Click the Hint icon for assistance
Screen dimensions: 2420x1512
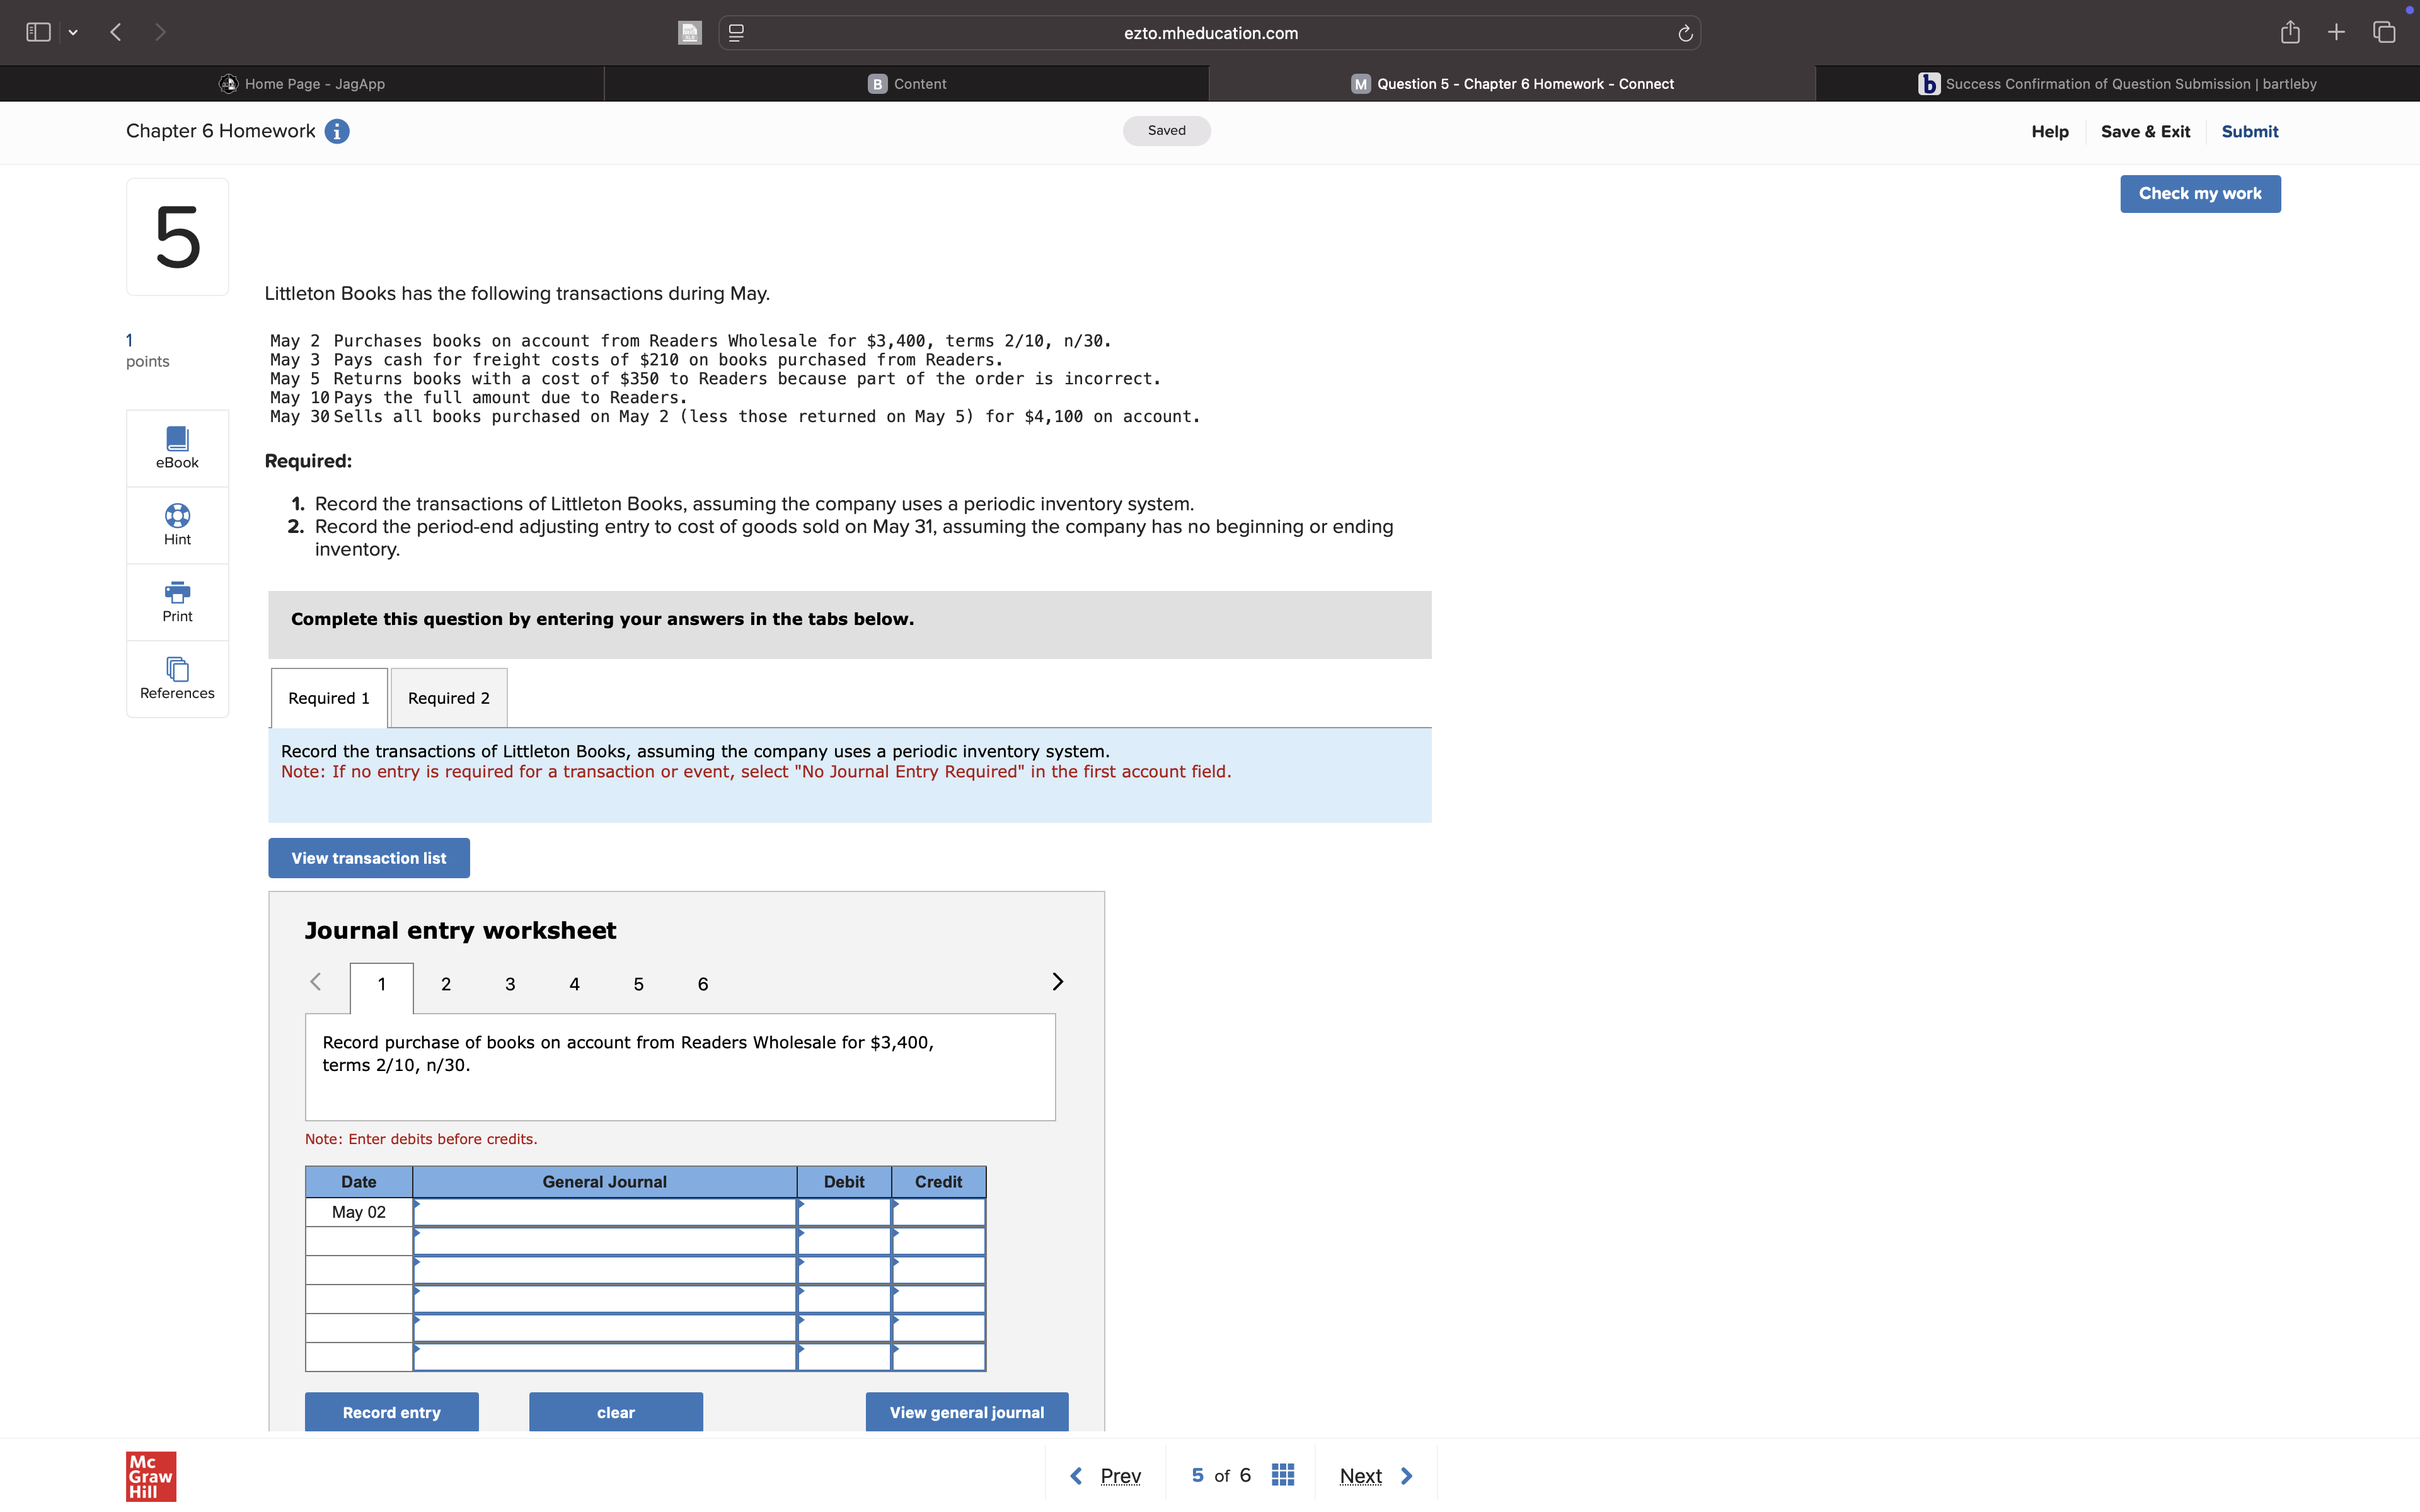[176, 524]
